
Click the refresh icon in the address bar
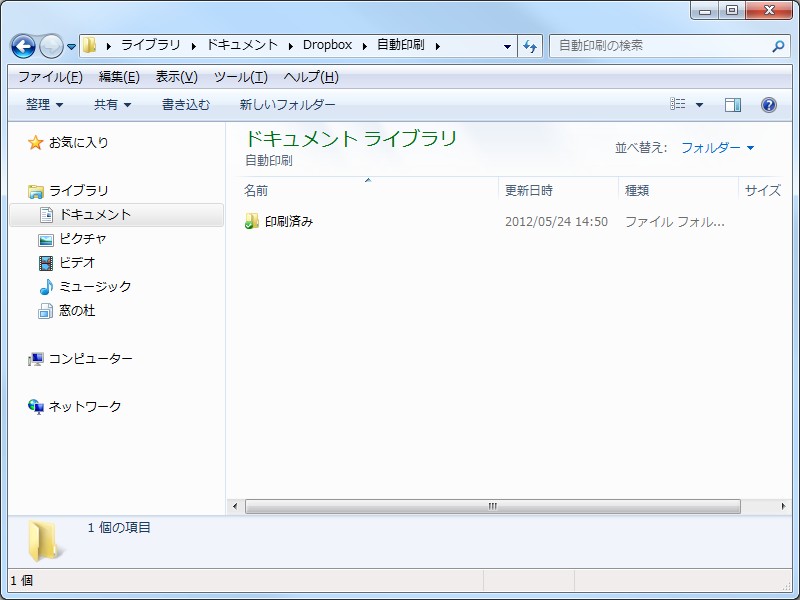[529, 45]
